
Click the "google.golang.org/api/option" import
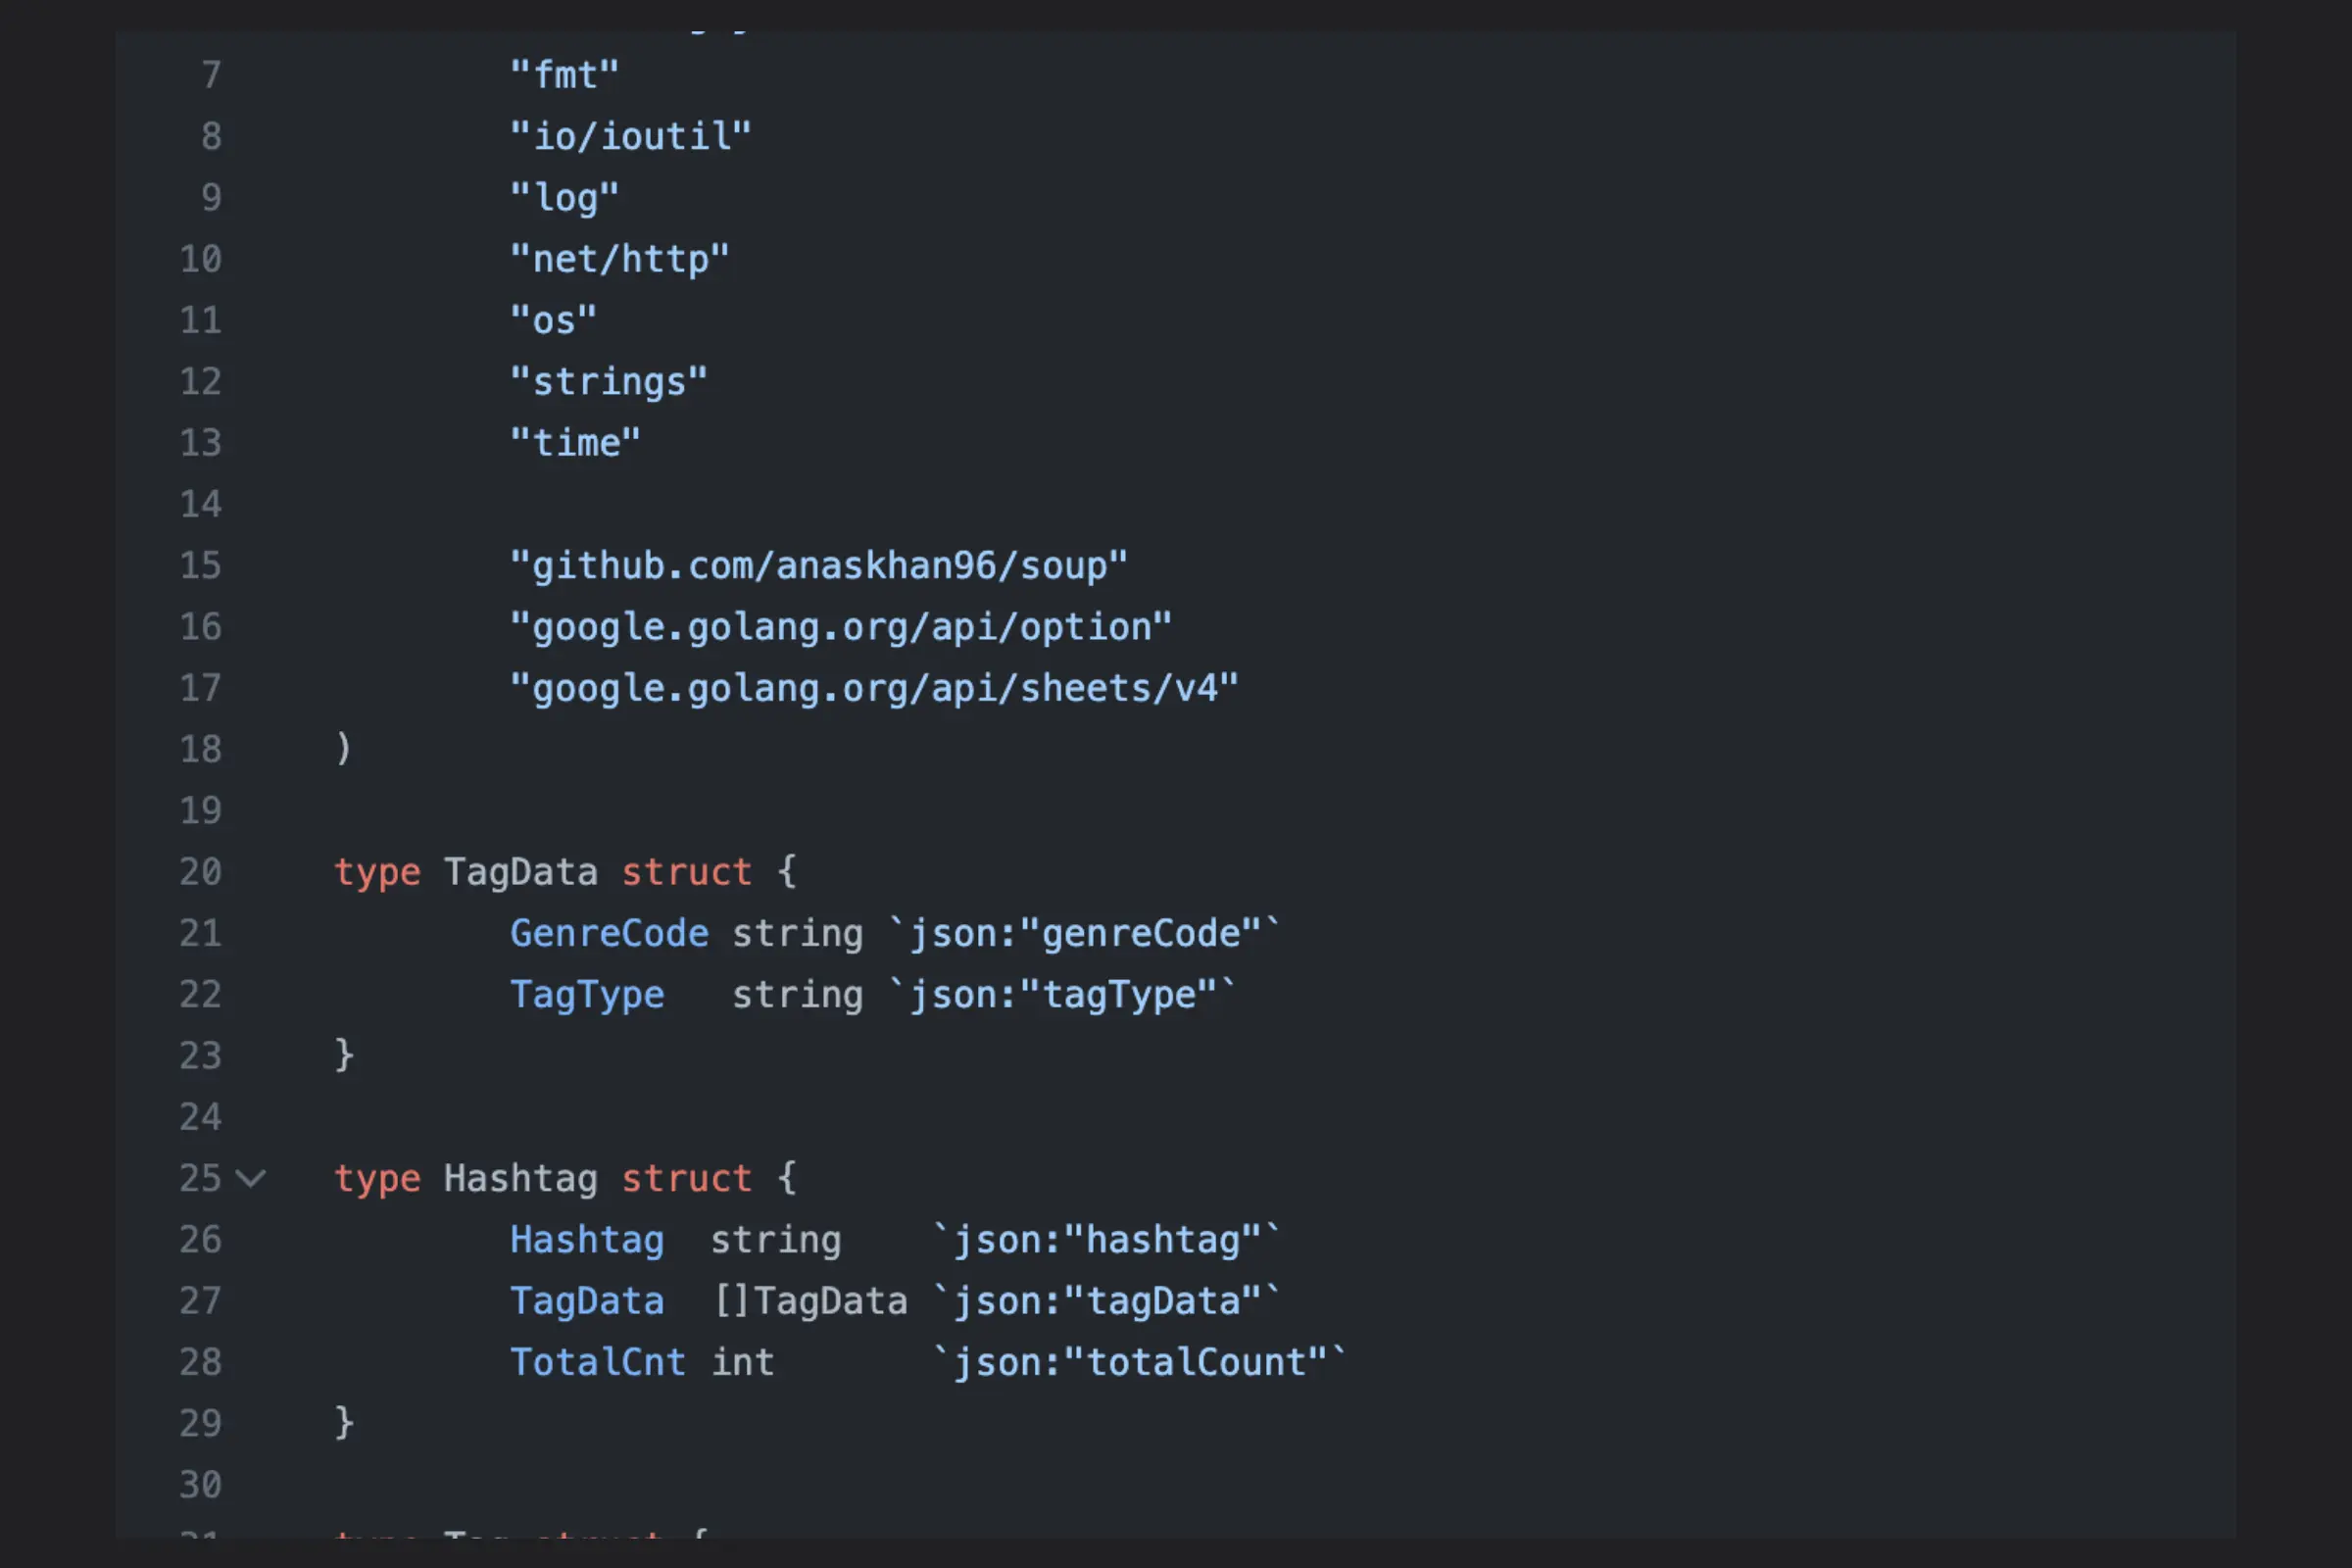click(x=841, y=627)
